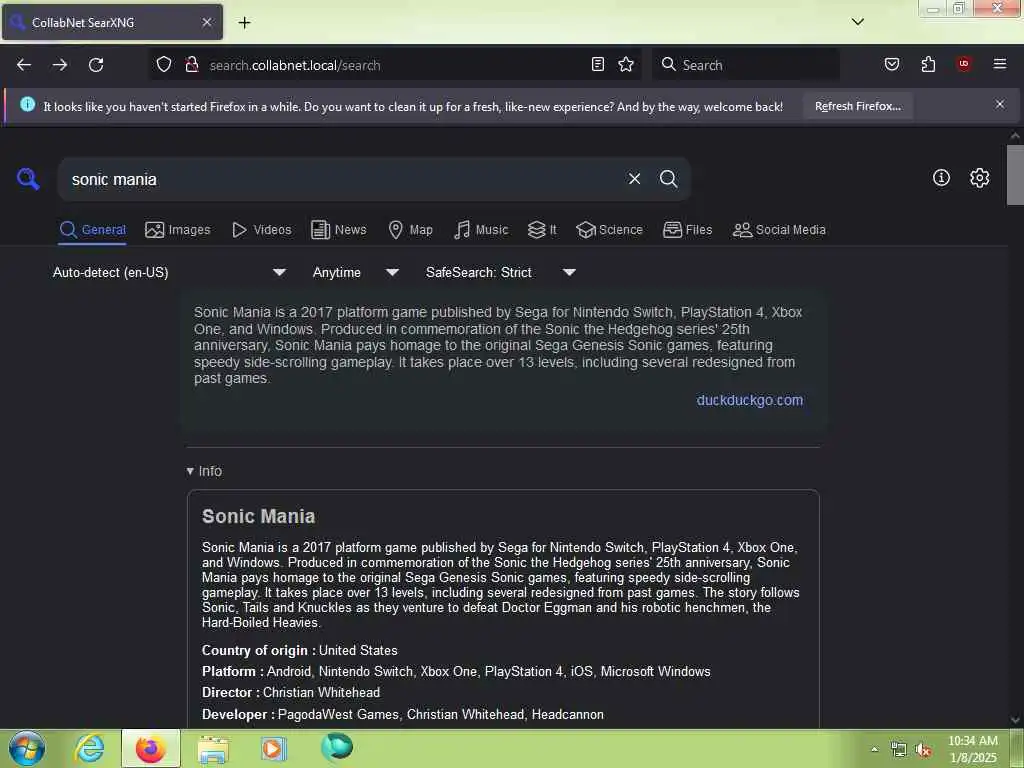The width and height of the screenshot is (1024, 768).
Task: Switch to IT category
Action: (542, 230)
